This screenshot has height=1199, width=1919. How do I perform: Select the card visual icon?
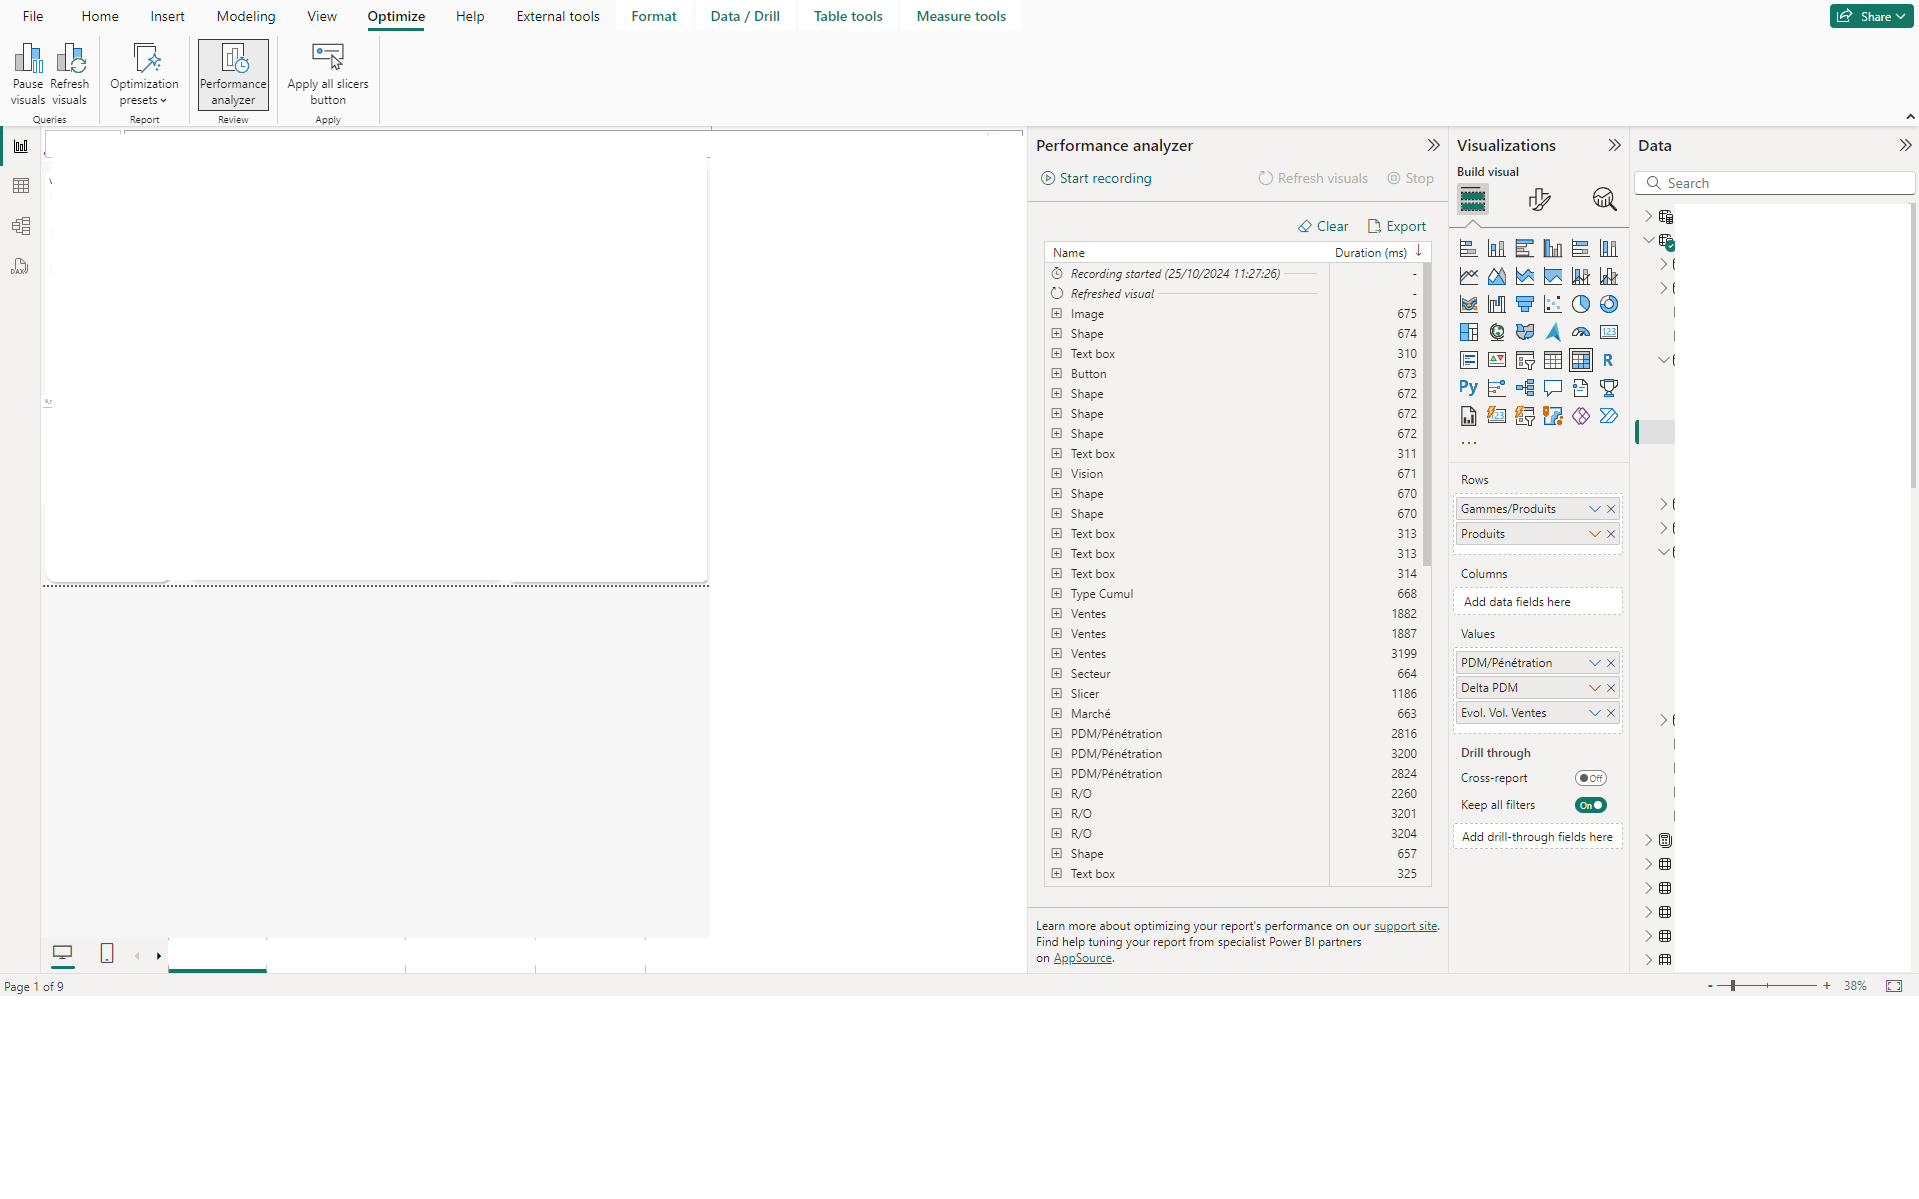pos(1608,333)
